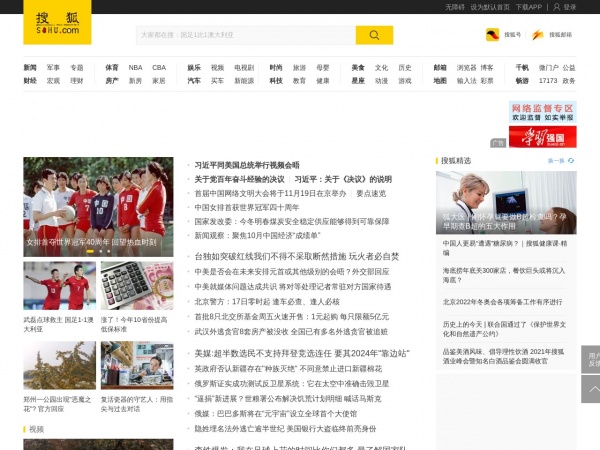Viewport: 600px width, 450px height.
Task: Select the third carousel indicator dot
Action: (x=109, y=251)
